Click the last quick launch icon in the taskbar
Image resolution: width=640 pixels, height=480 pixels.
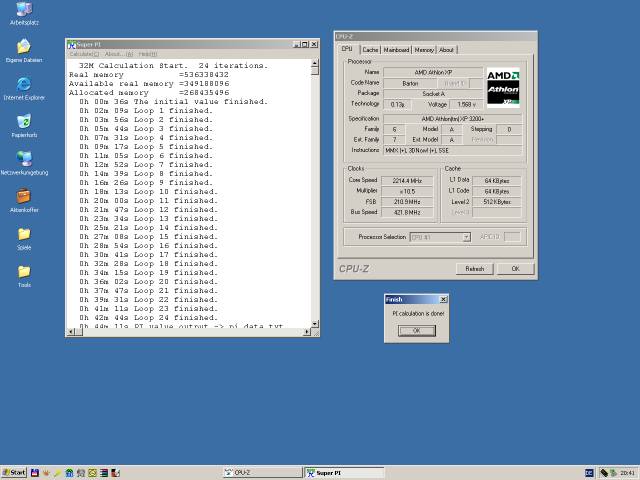pyautogui.click(x=116, y=473)
